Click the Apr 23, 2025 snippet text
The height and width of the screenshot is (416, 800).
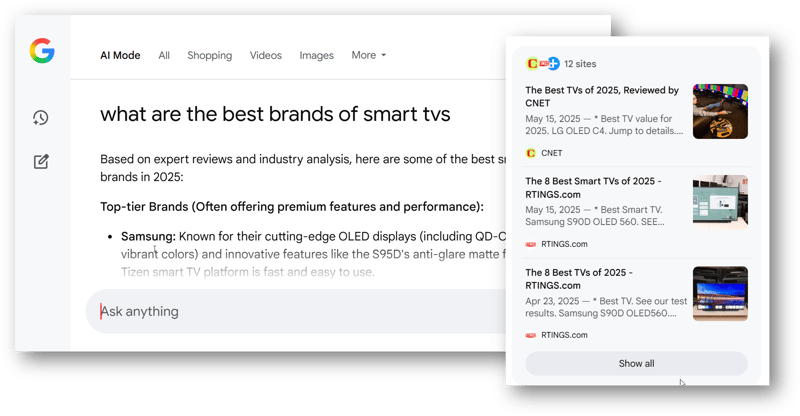click(606, 307)
